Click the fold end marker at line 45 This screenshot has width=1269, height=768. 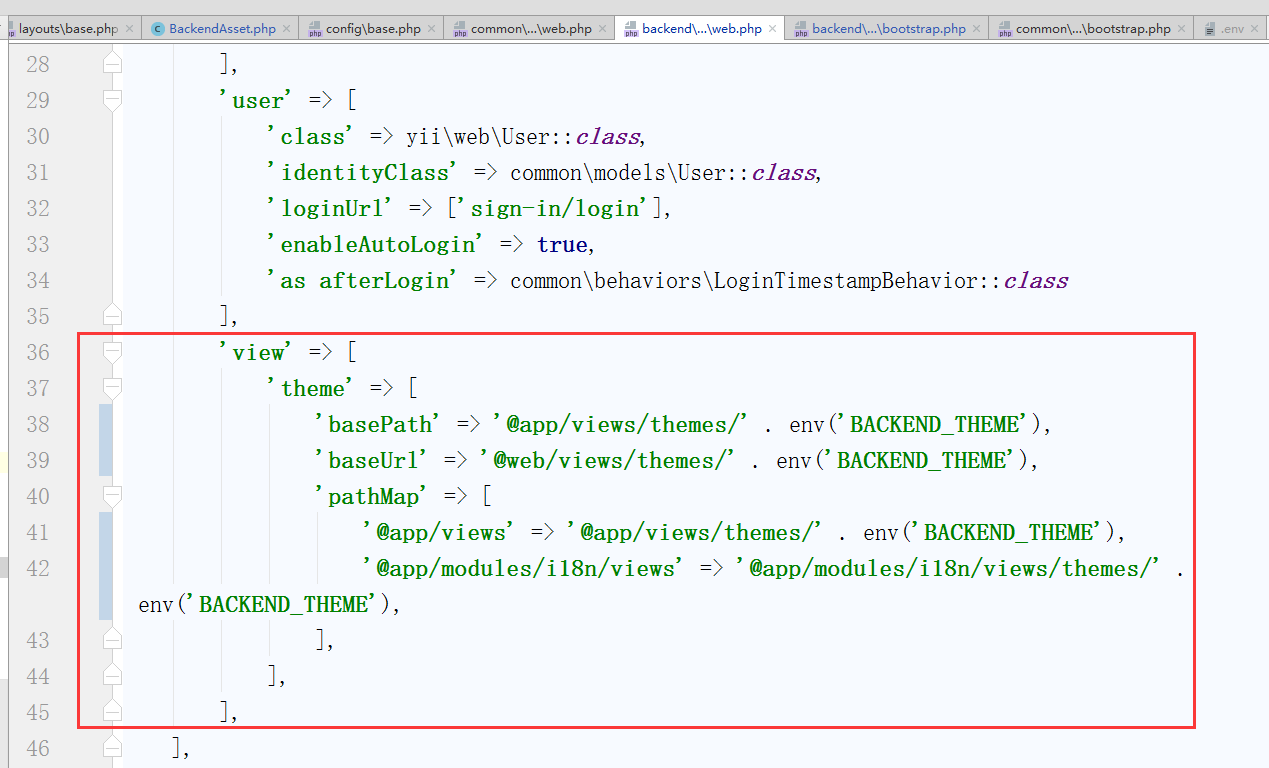(x=112, y=712)
